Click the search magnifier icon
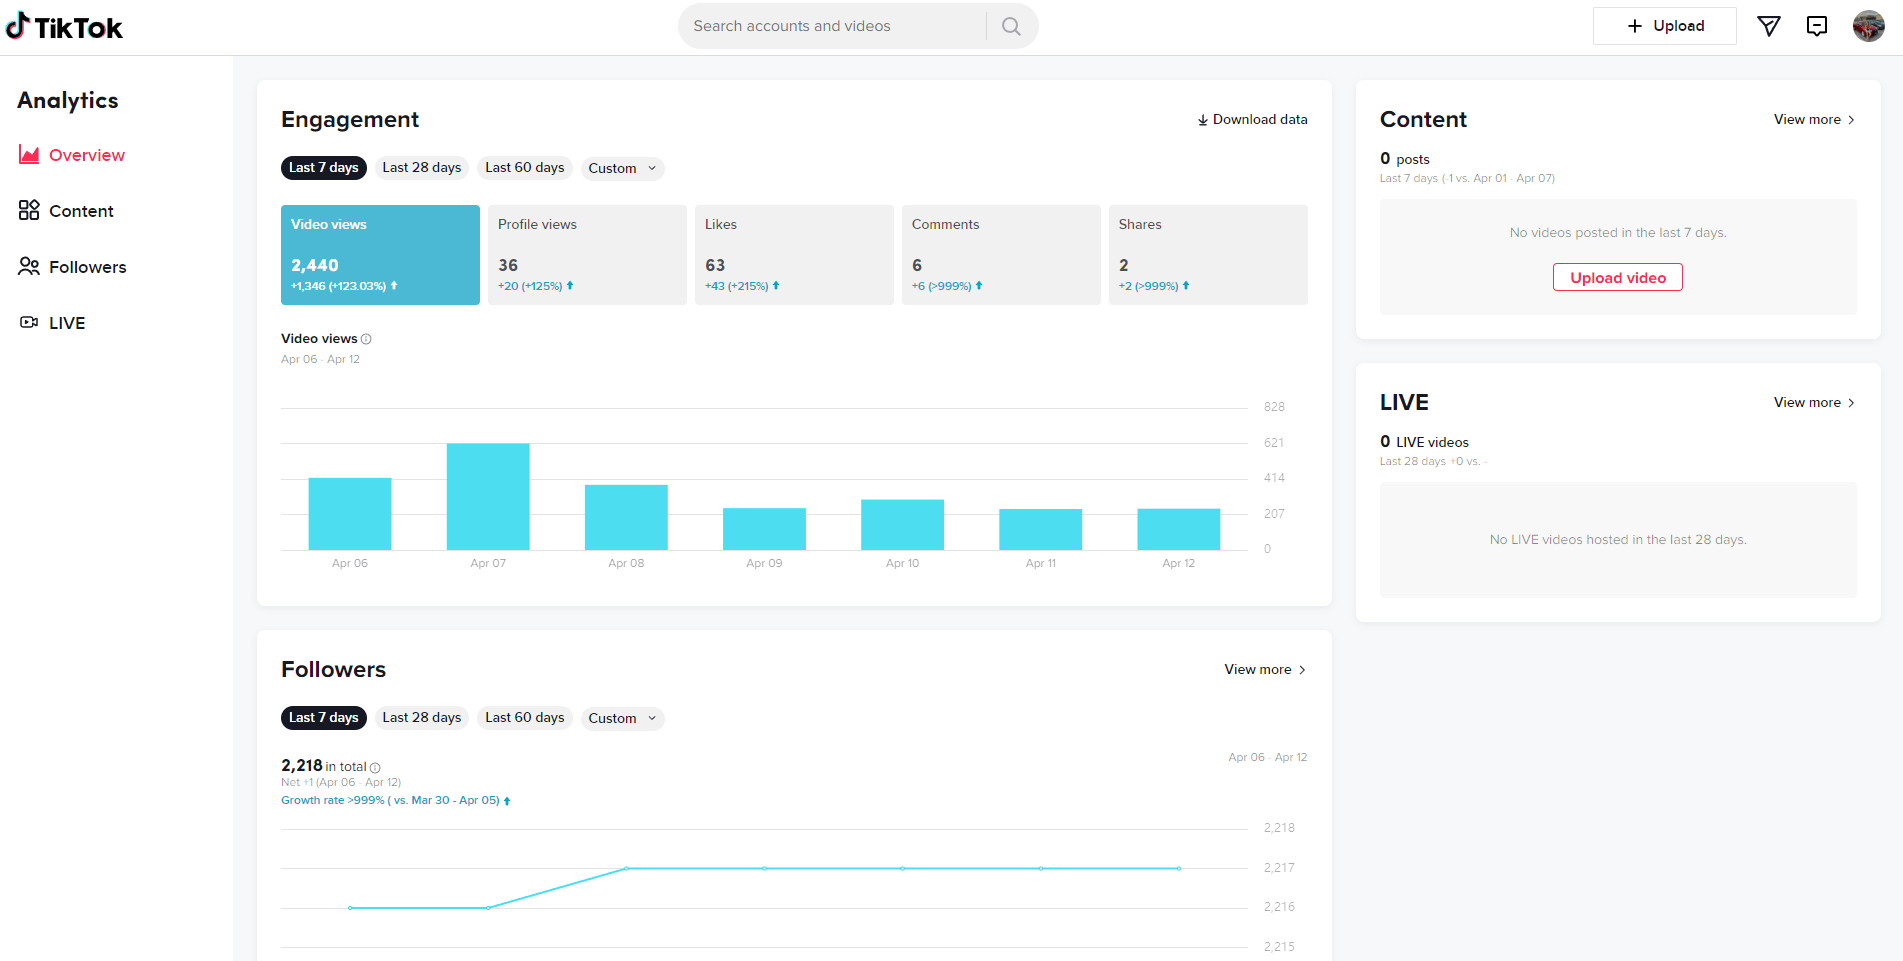1903x961 pixels. click(x=1012, y=26)
